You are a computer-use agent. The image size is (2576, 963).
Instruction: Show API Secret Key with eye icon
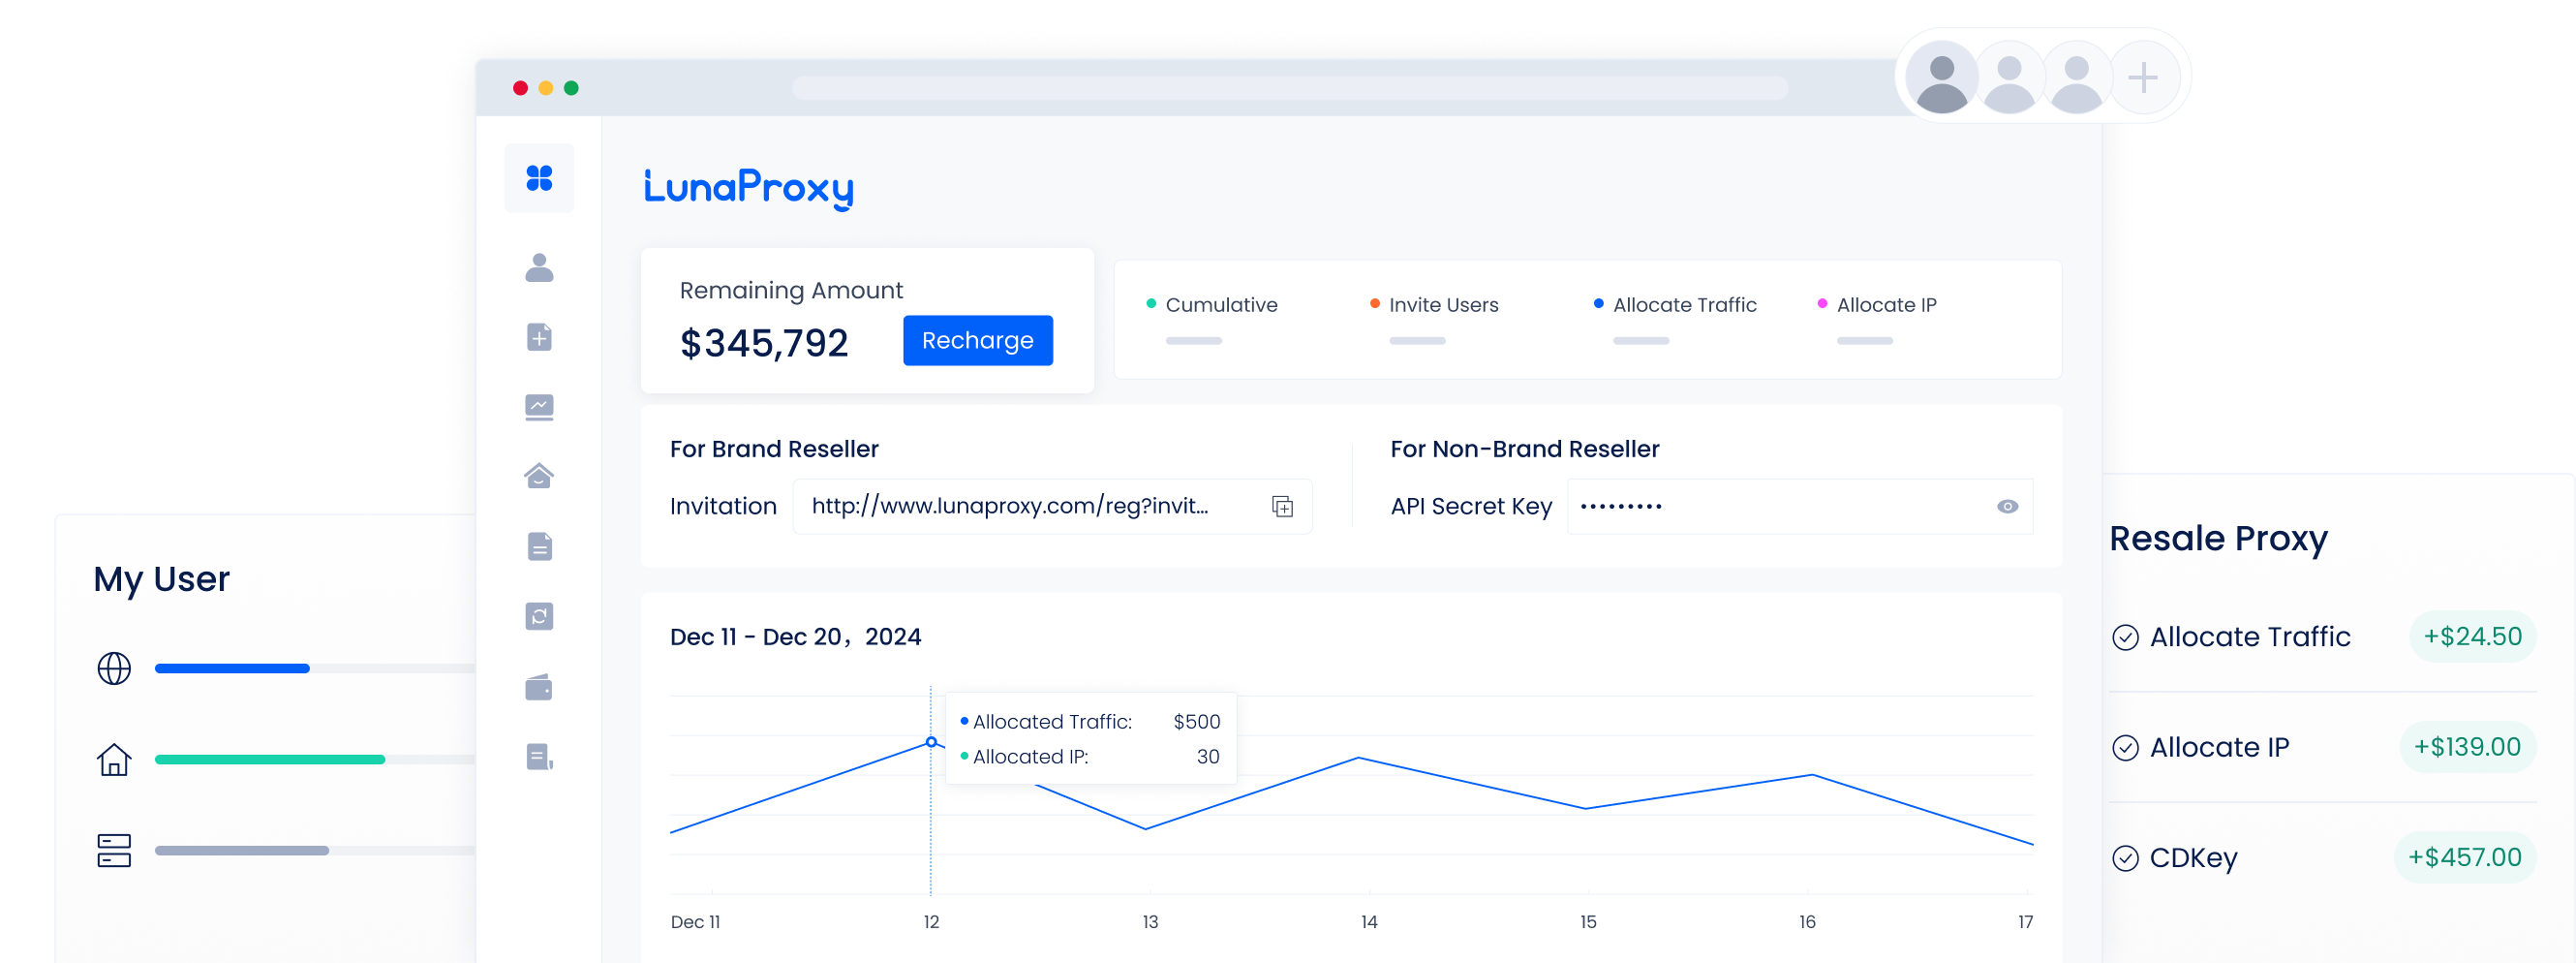(2006, 507)
